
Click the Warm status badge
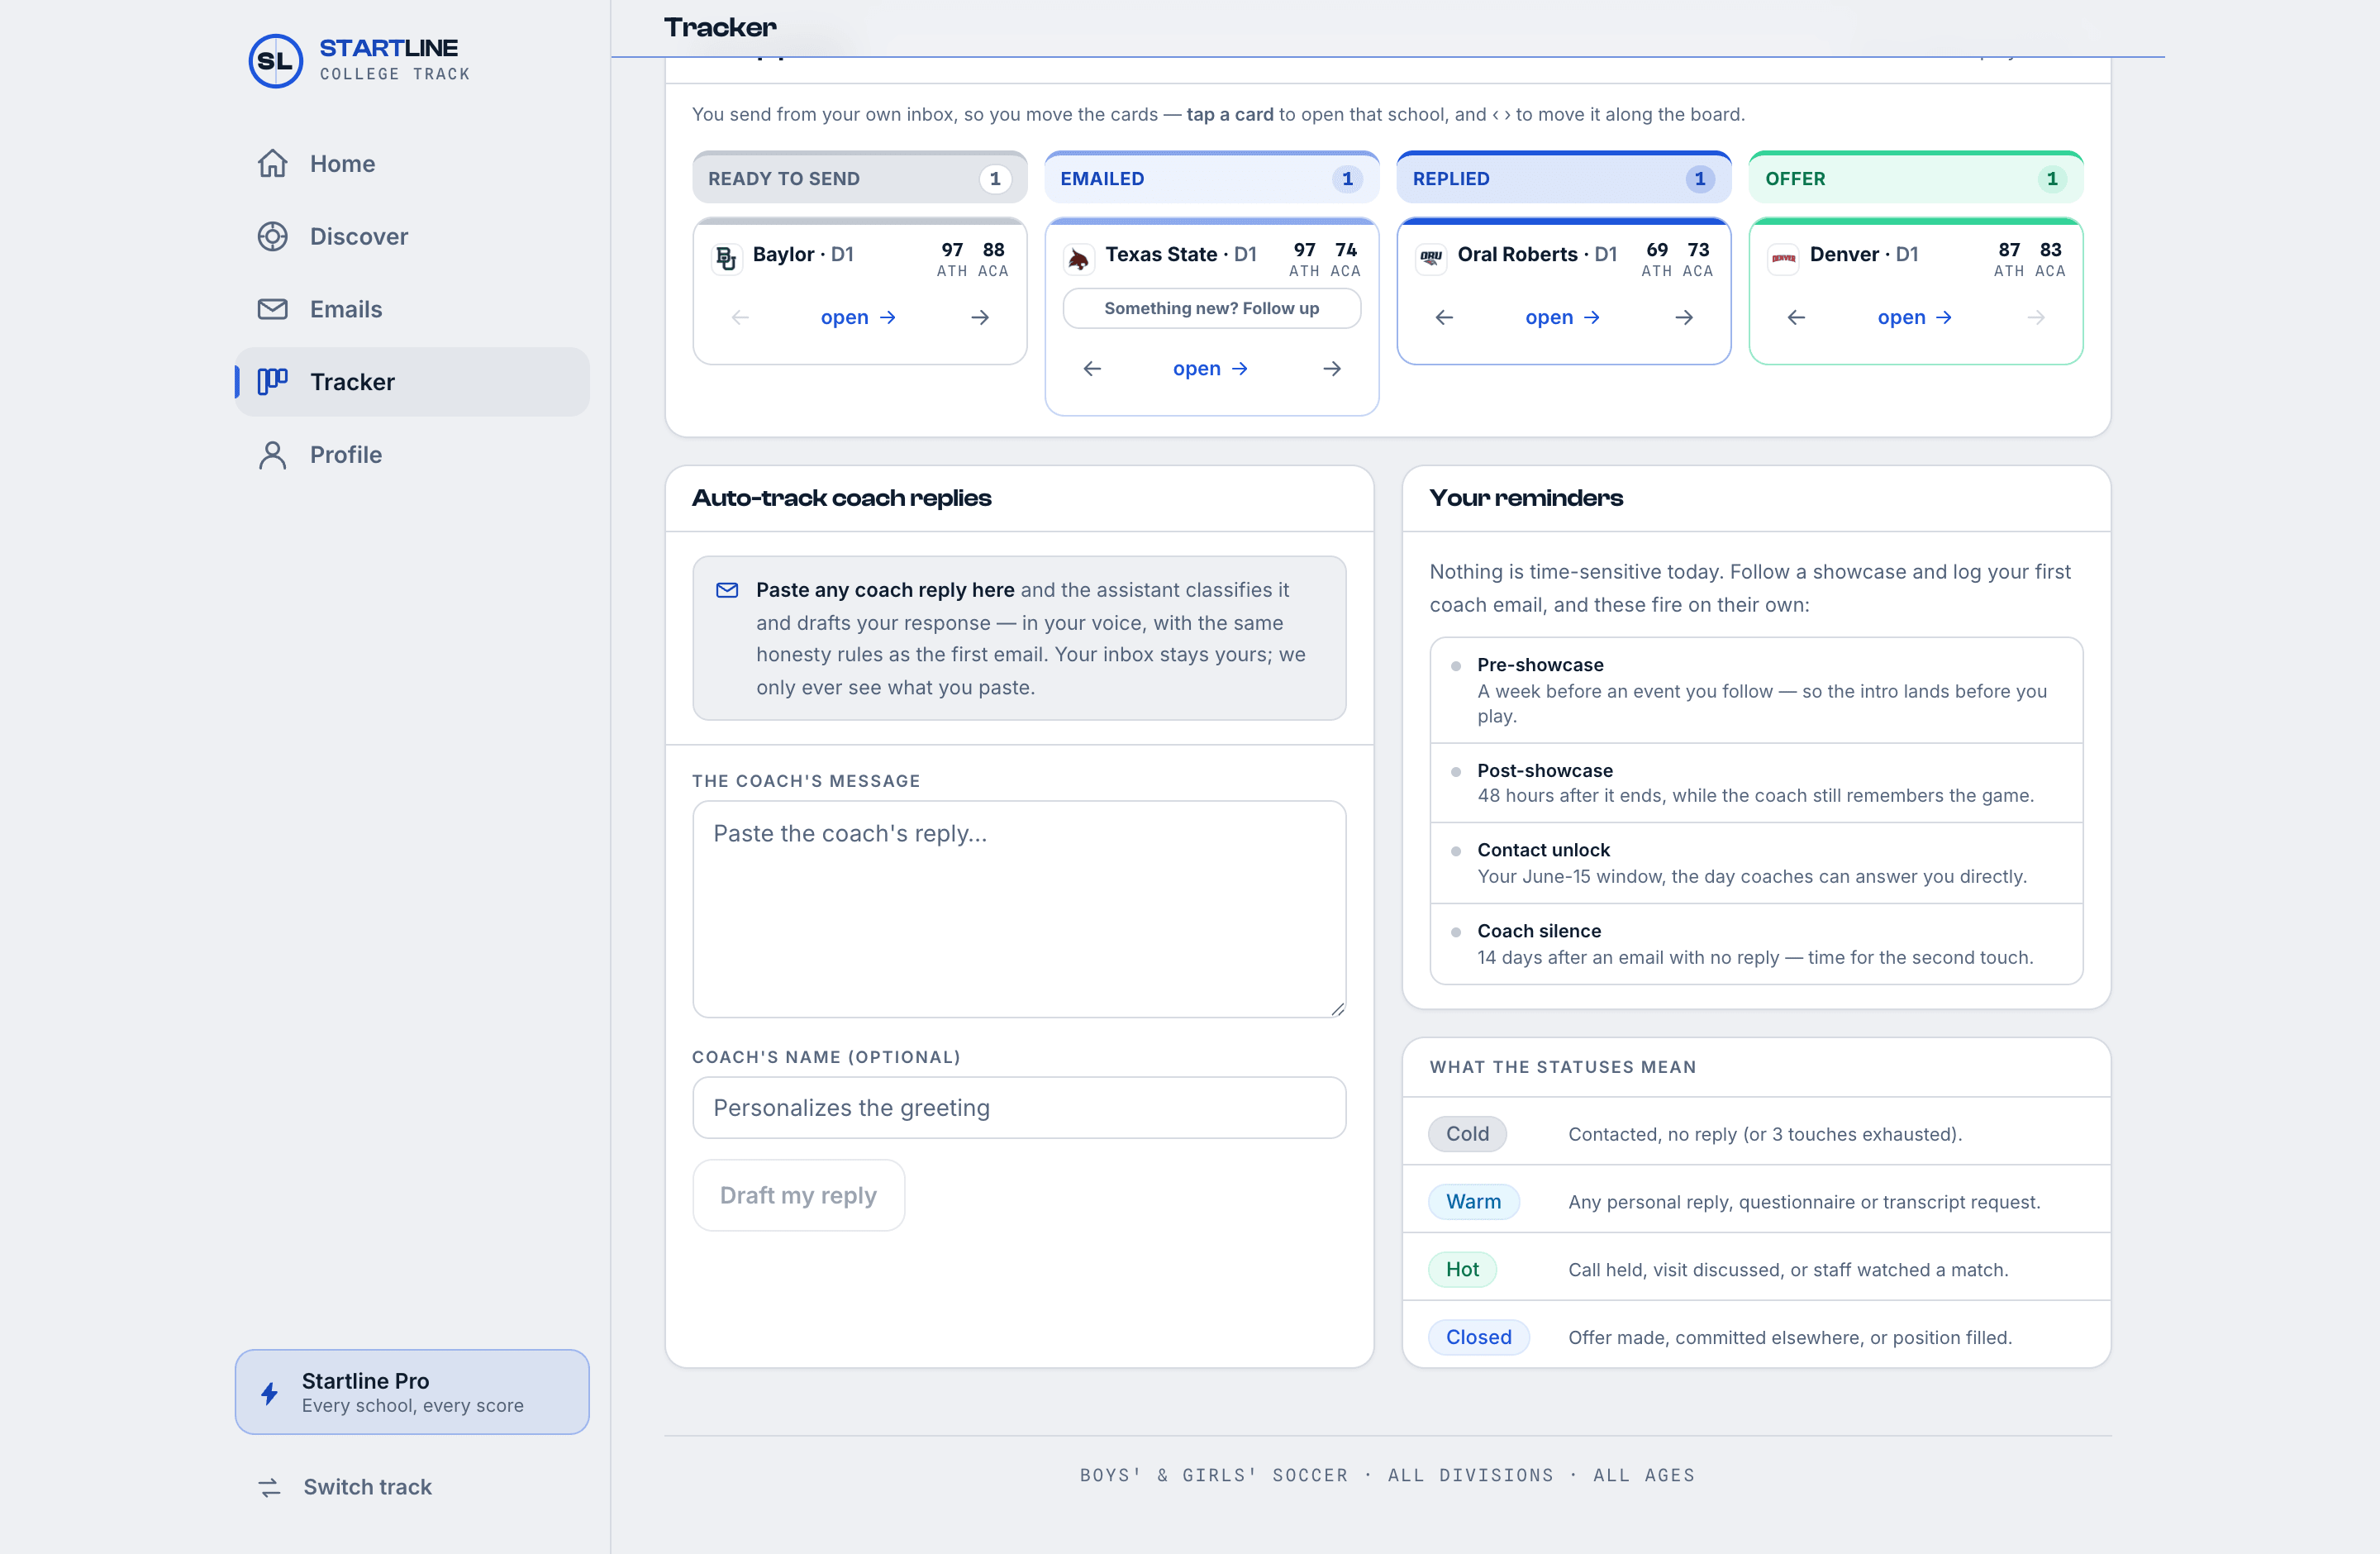1473,1201
